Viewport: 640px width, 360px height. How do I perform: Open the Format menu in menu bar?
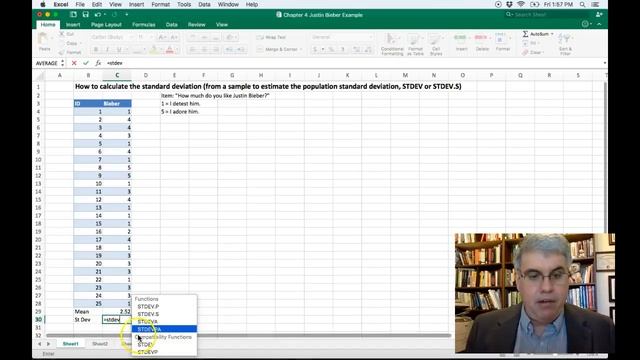[x=160, y=4]
